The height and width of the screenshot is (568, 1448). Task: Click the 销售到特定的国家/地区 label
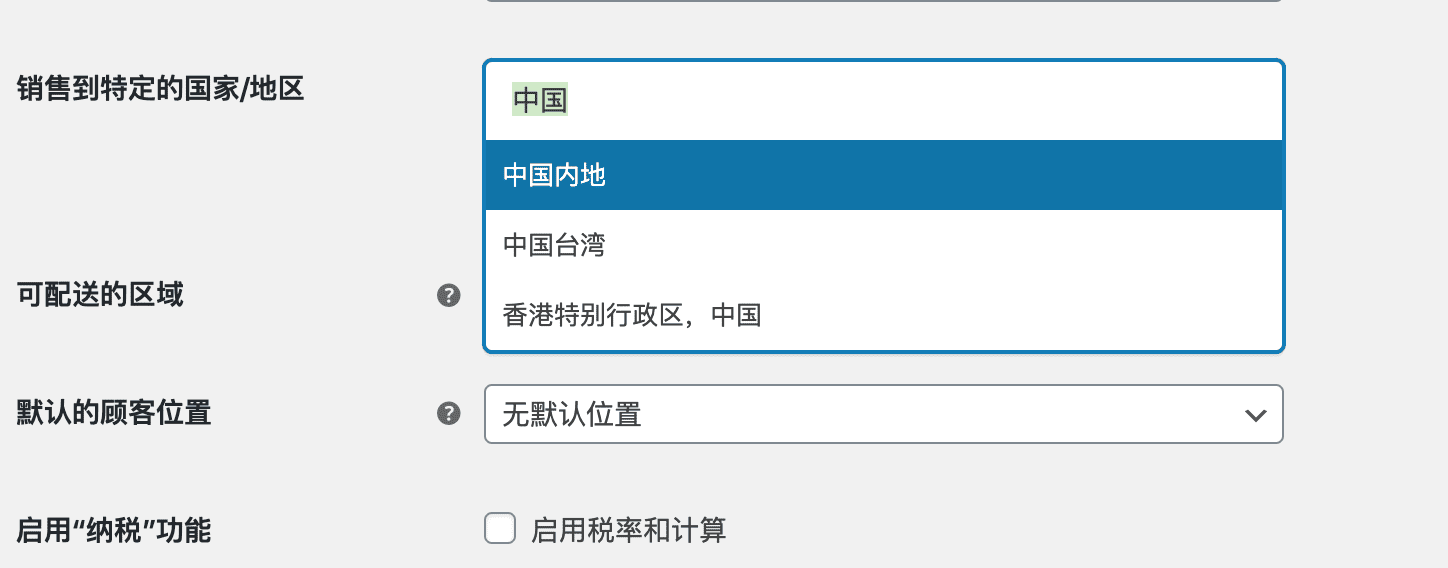tap(160, 89)
